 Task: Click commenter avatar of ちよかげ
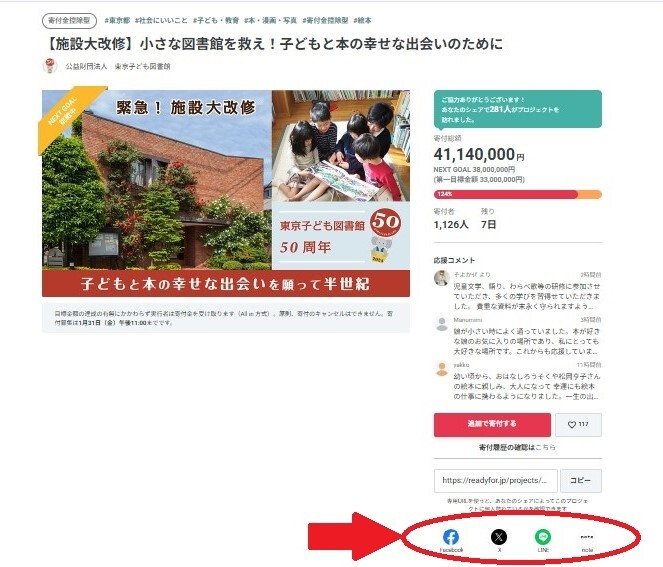click(442, 278)
